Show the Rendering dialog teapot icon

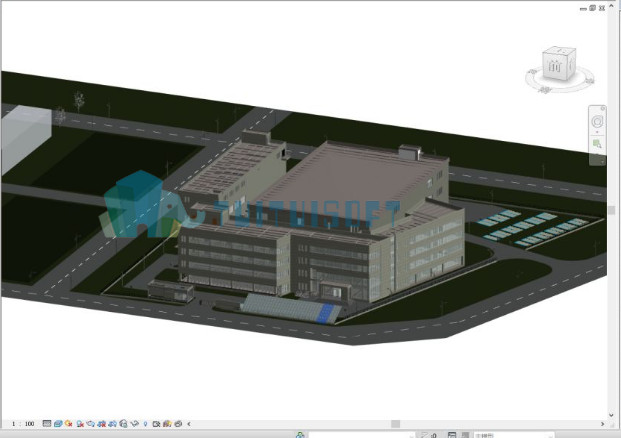[x=91, y=424]
